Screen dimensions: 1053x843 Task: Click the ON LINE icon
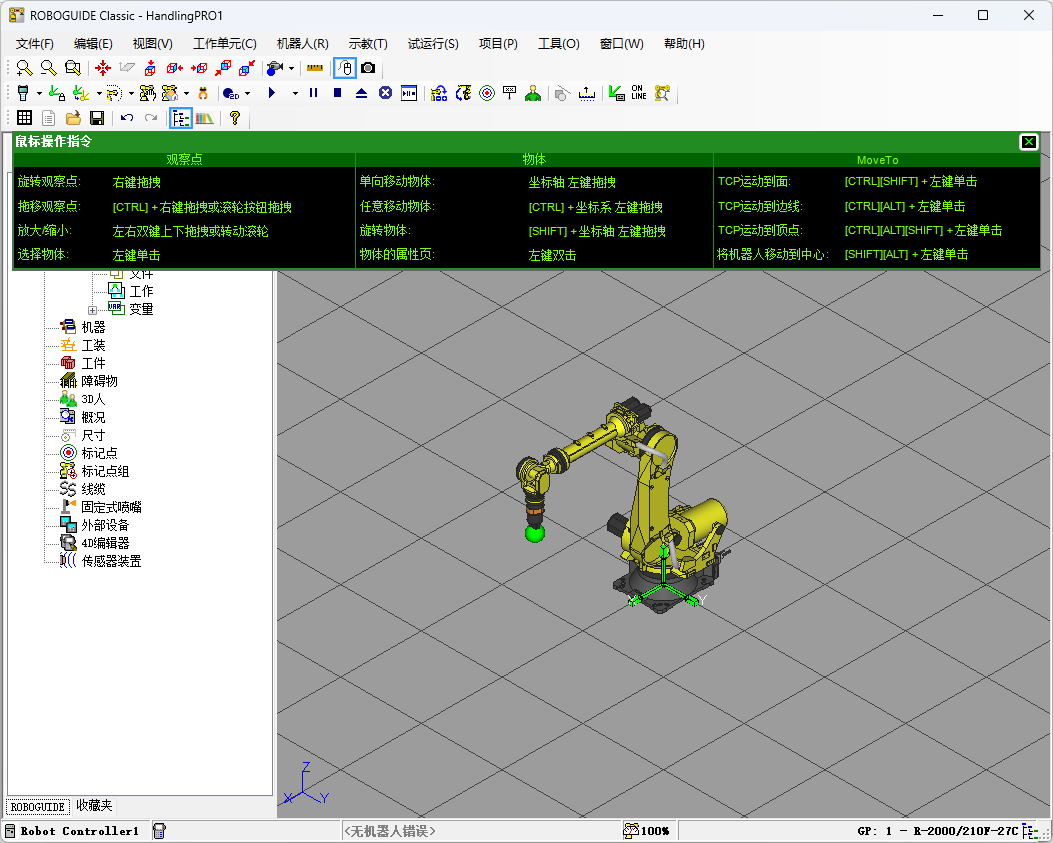(x=638, y=93)
